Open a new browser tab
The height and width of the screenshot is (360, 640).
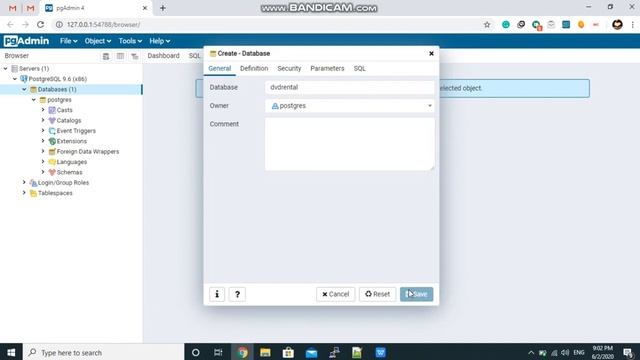(162, 8)
